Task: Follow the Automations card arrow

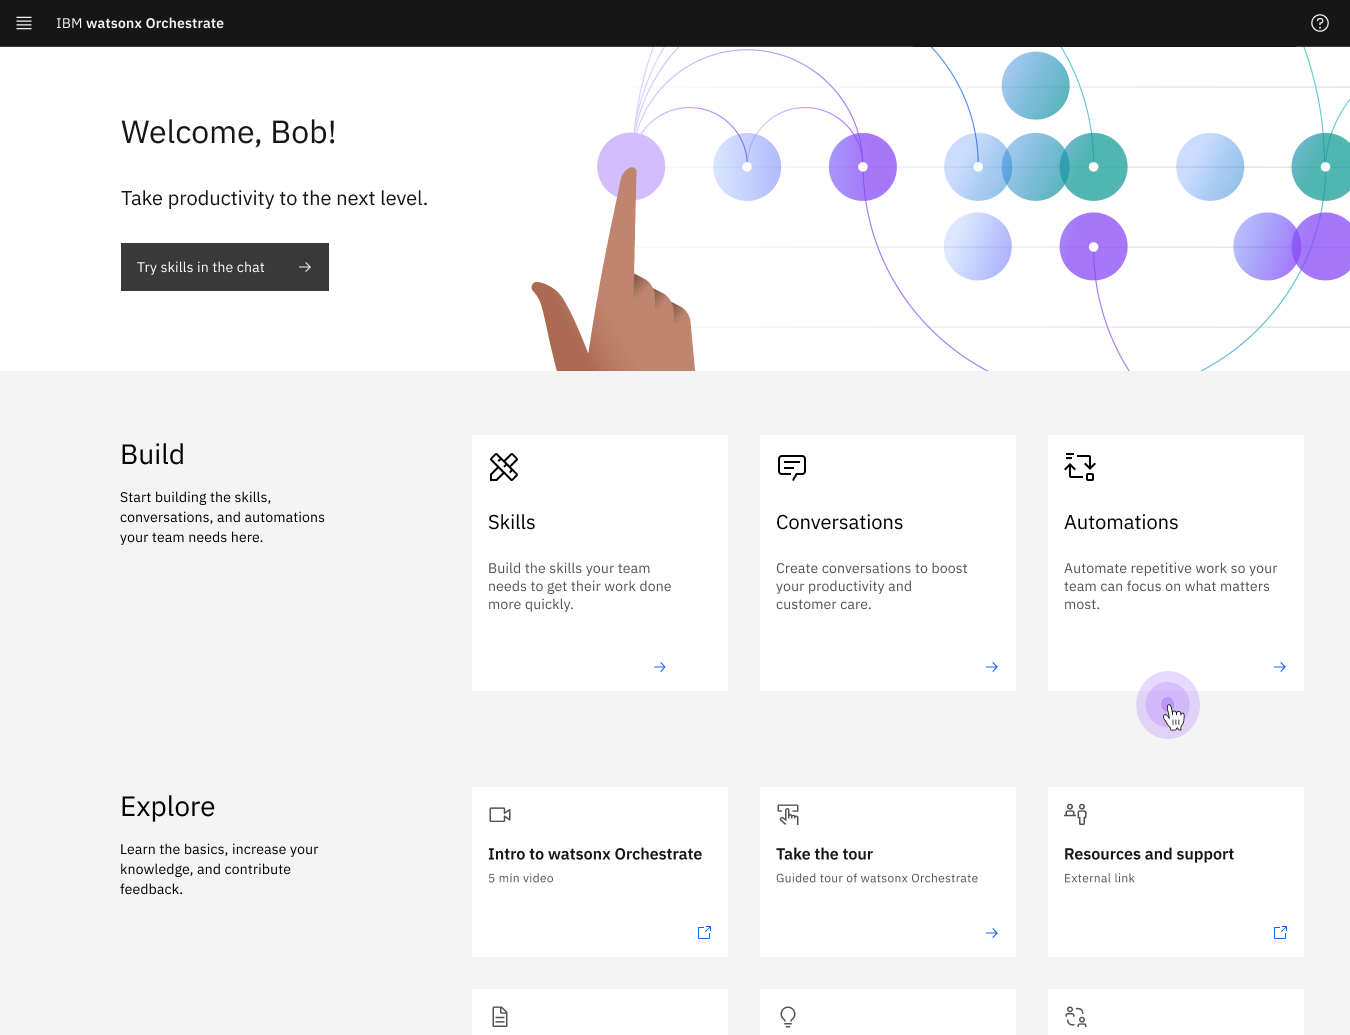Action: (1280, 667)
